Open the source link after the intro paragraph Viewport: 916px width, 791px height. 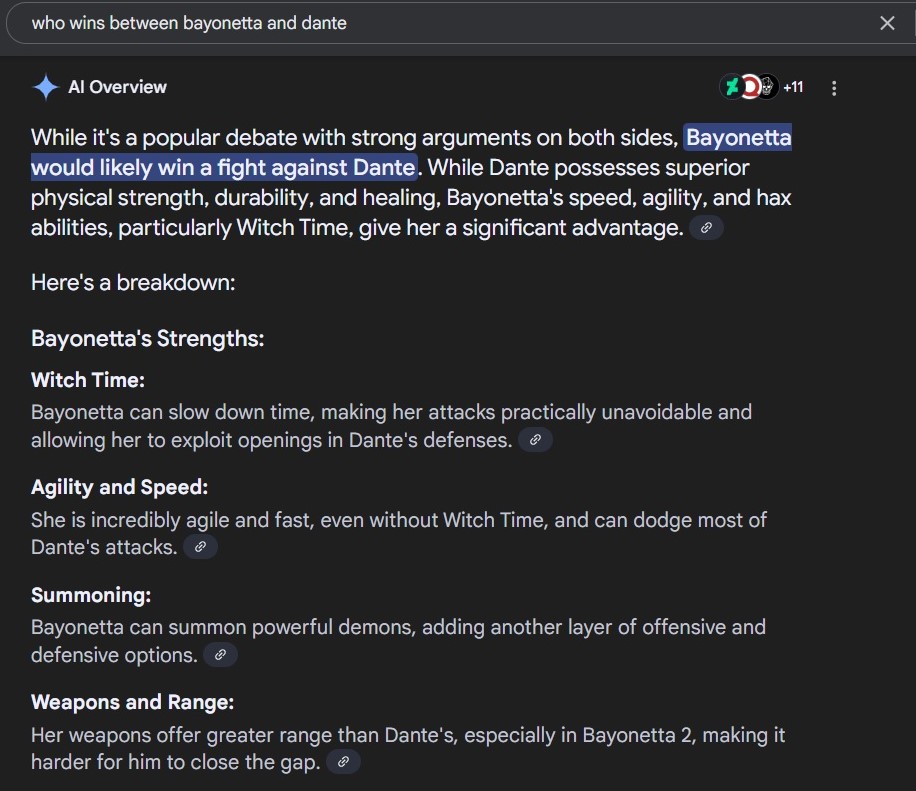pyautogui.click(x=706, y=227)
